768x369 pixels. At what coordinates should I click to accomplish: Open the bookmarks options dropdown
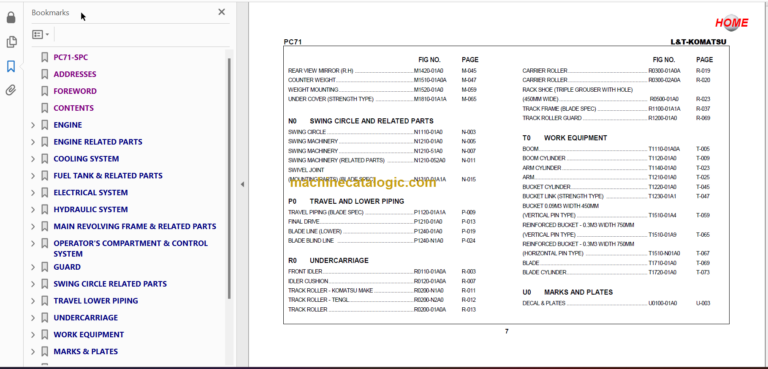40,34
